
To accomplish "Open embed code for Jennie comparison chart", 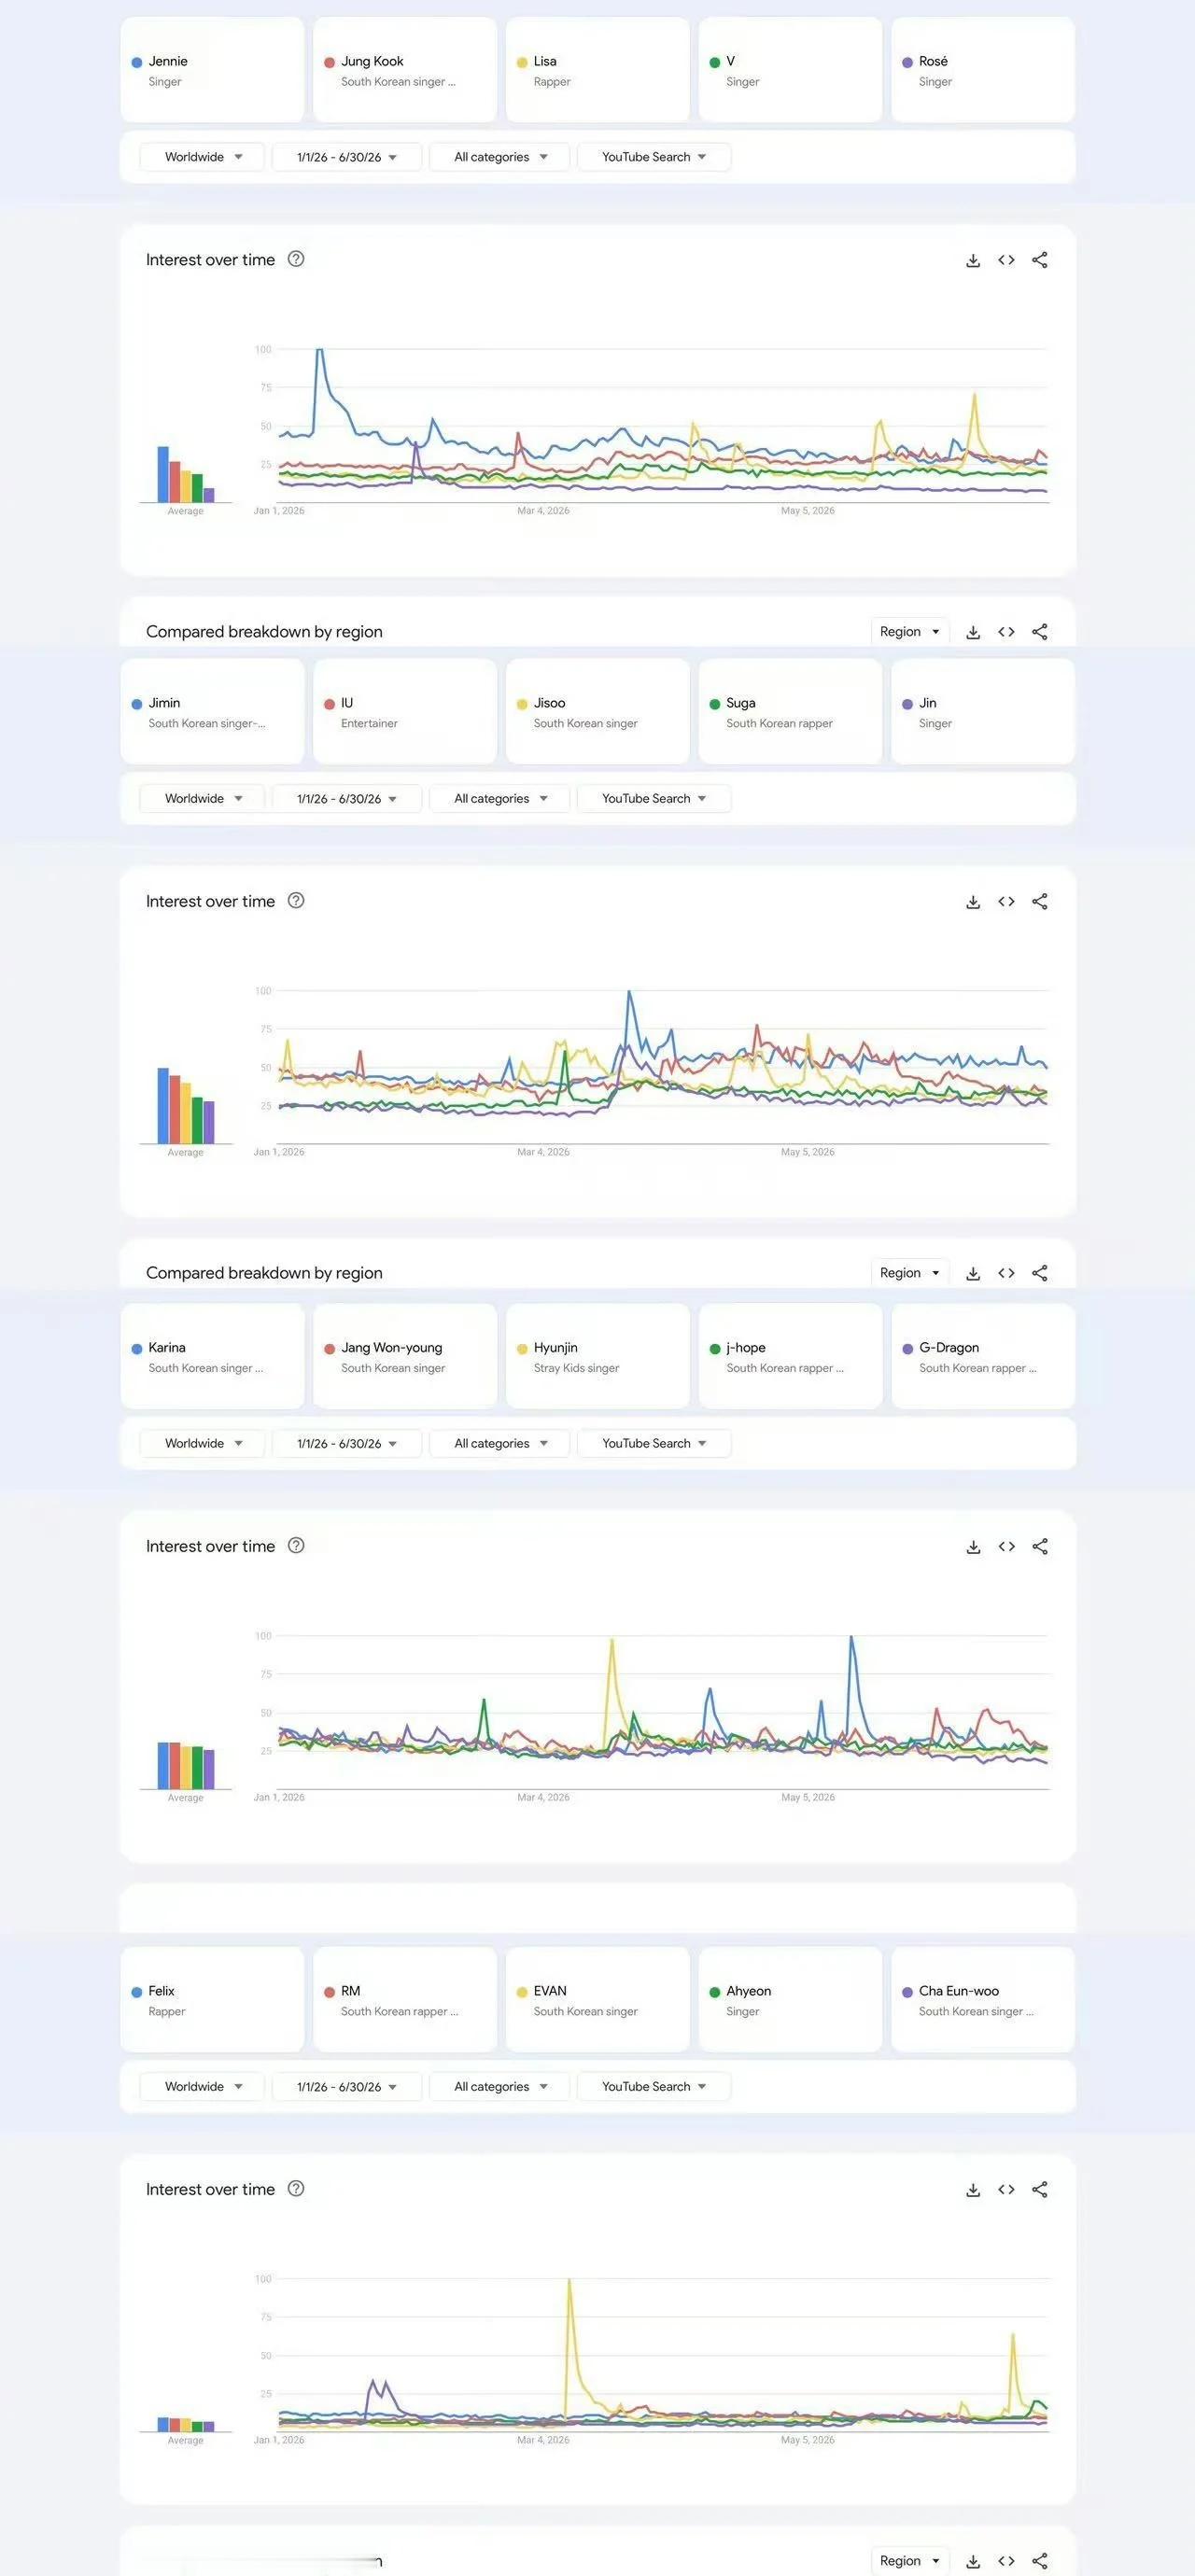I will coord(1006,260).
